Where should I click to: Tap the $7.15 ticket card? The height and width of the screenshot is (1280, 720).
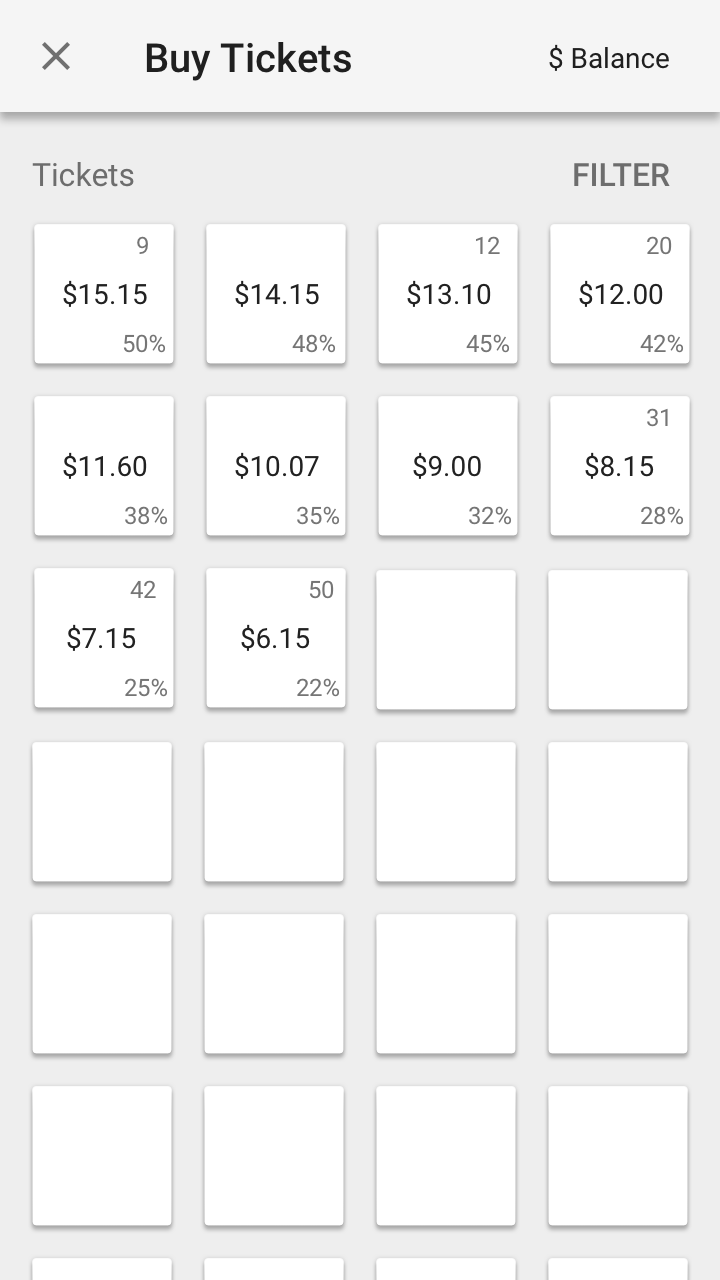[x=104, y=638]
